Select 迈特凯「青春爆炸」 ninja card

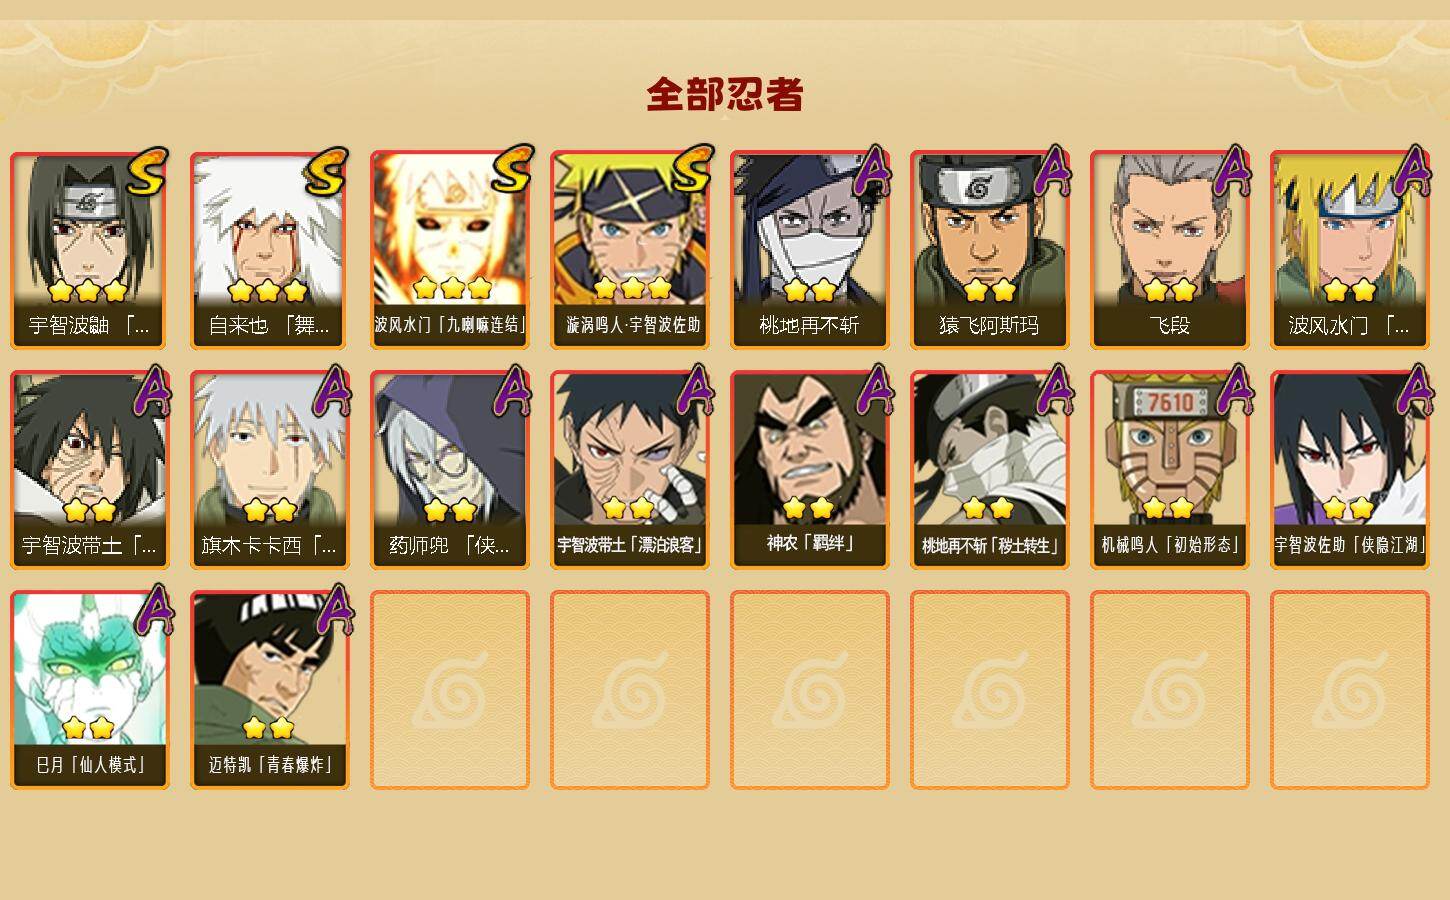click(270, 690)
